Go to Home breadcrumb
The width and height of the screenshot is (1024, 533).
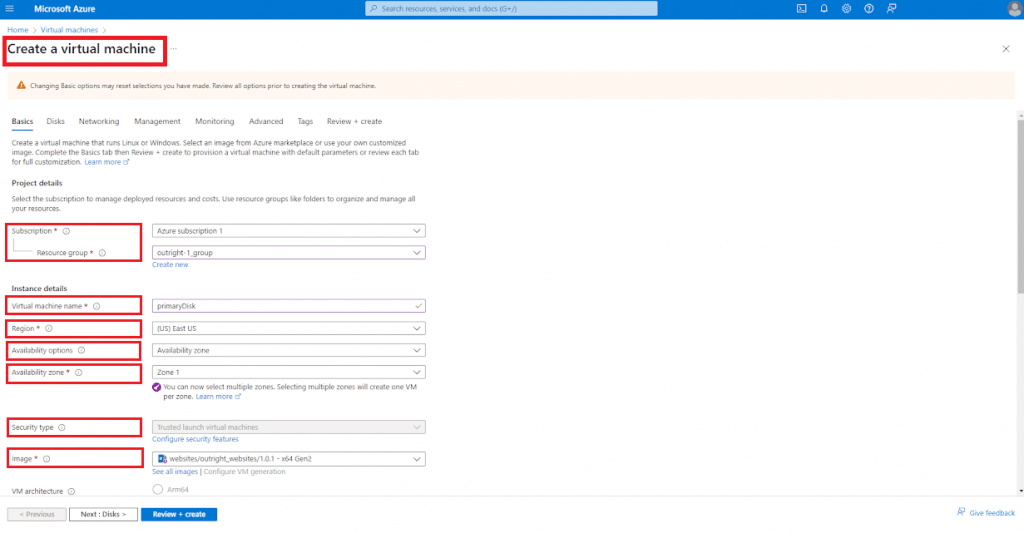pyautogui.click(x=18, y=30)
